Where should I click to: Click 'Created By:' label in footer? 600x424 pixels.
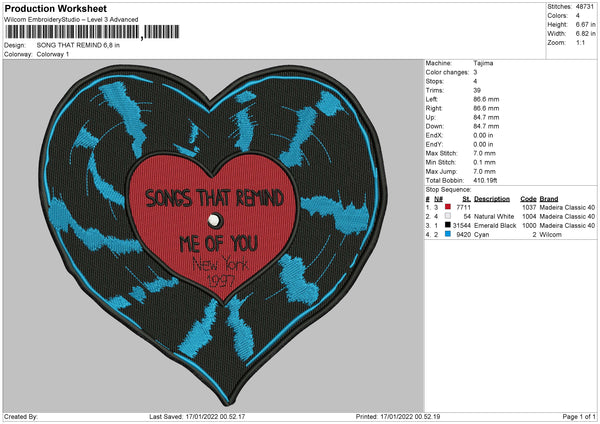[x=21, y=416]
